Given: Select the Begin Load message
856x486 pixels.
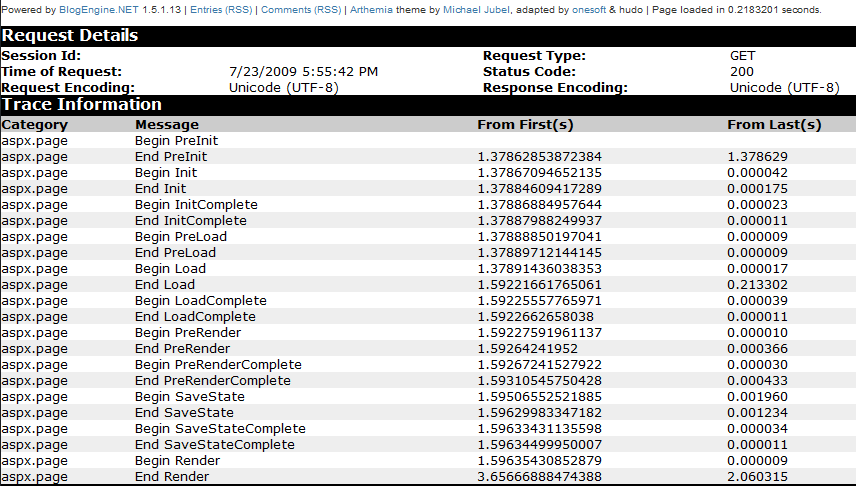Looking at the screenshot, I should (x=170, y=269).
